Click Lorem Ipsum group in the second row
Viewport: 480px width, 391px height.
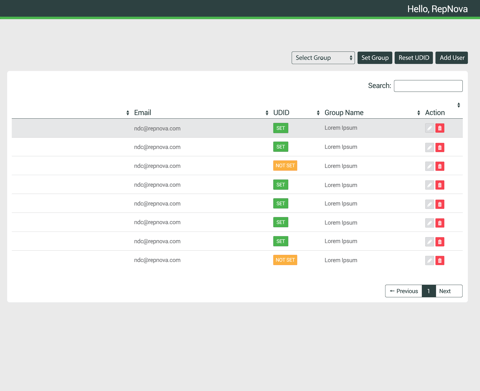(341, 147)
